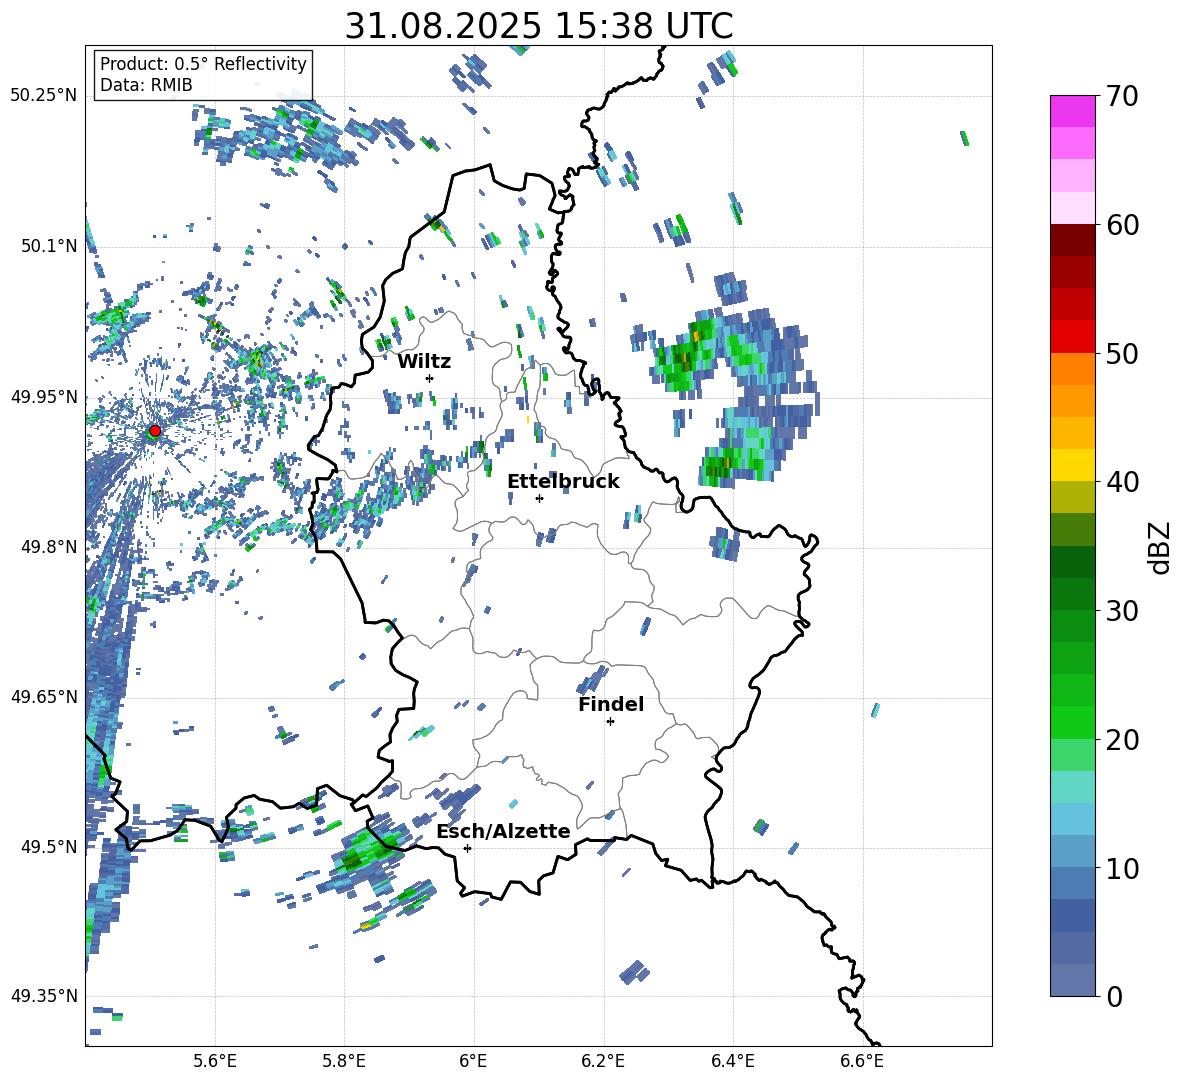
Task: Click the red radar site marker
Action: tap(155, 431)
